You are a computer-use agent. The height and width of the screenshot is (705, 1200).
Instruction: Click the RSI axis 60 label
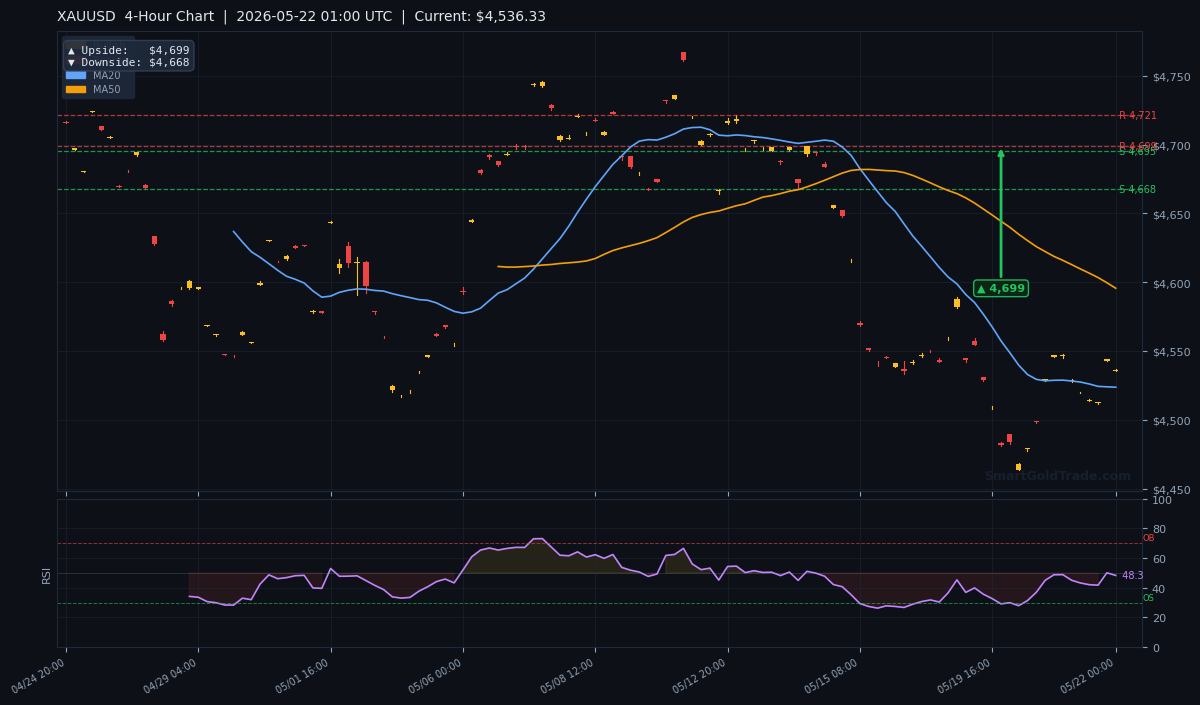1159,559
